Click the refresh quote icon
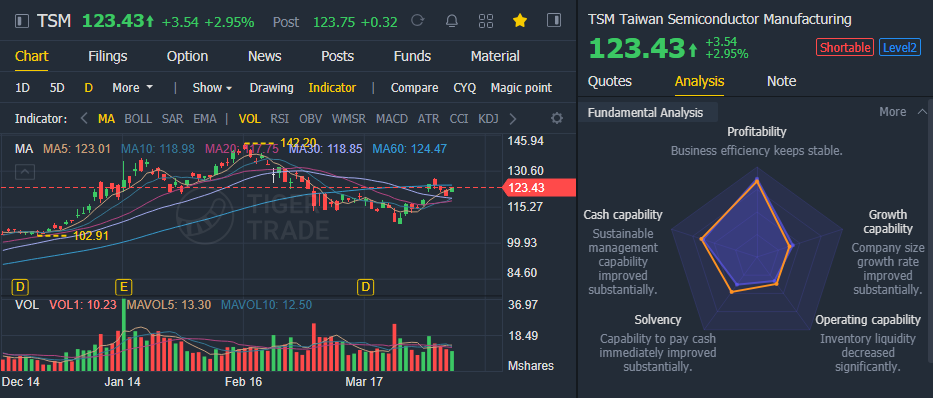 (x=418, y=21)
